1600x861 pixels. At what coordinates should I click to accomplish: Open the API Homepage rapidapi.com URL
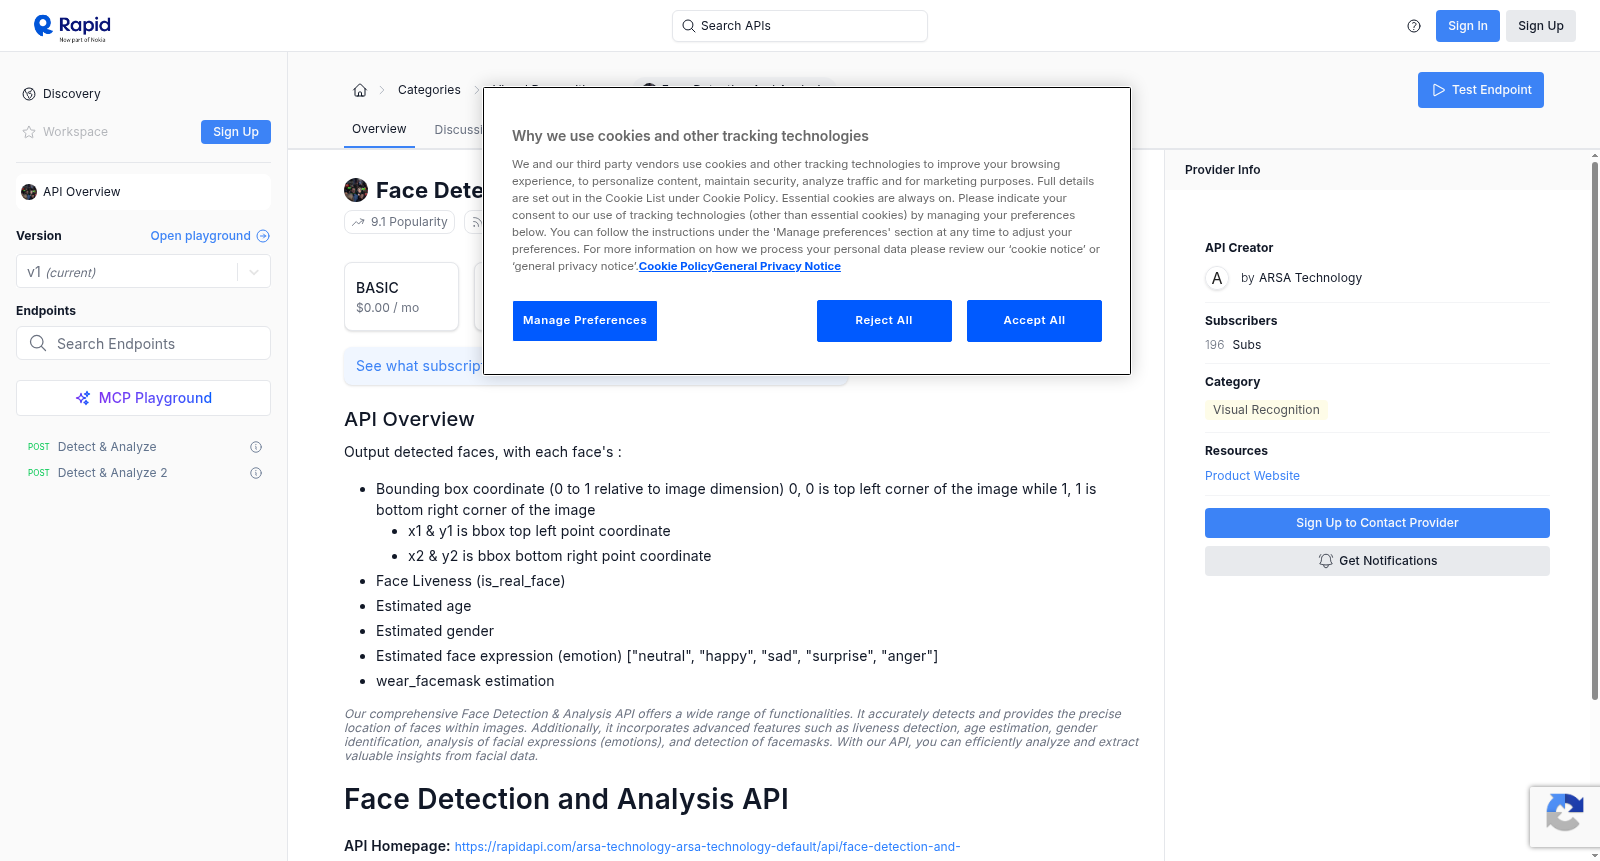[x=707, y=847]
